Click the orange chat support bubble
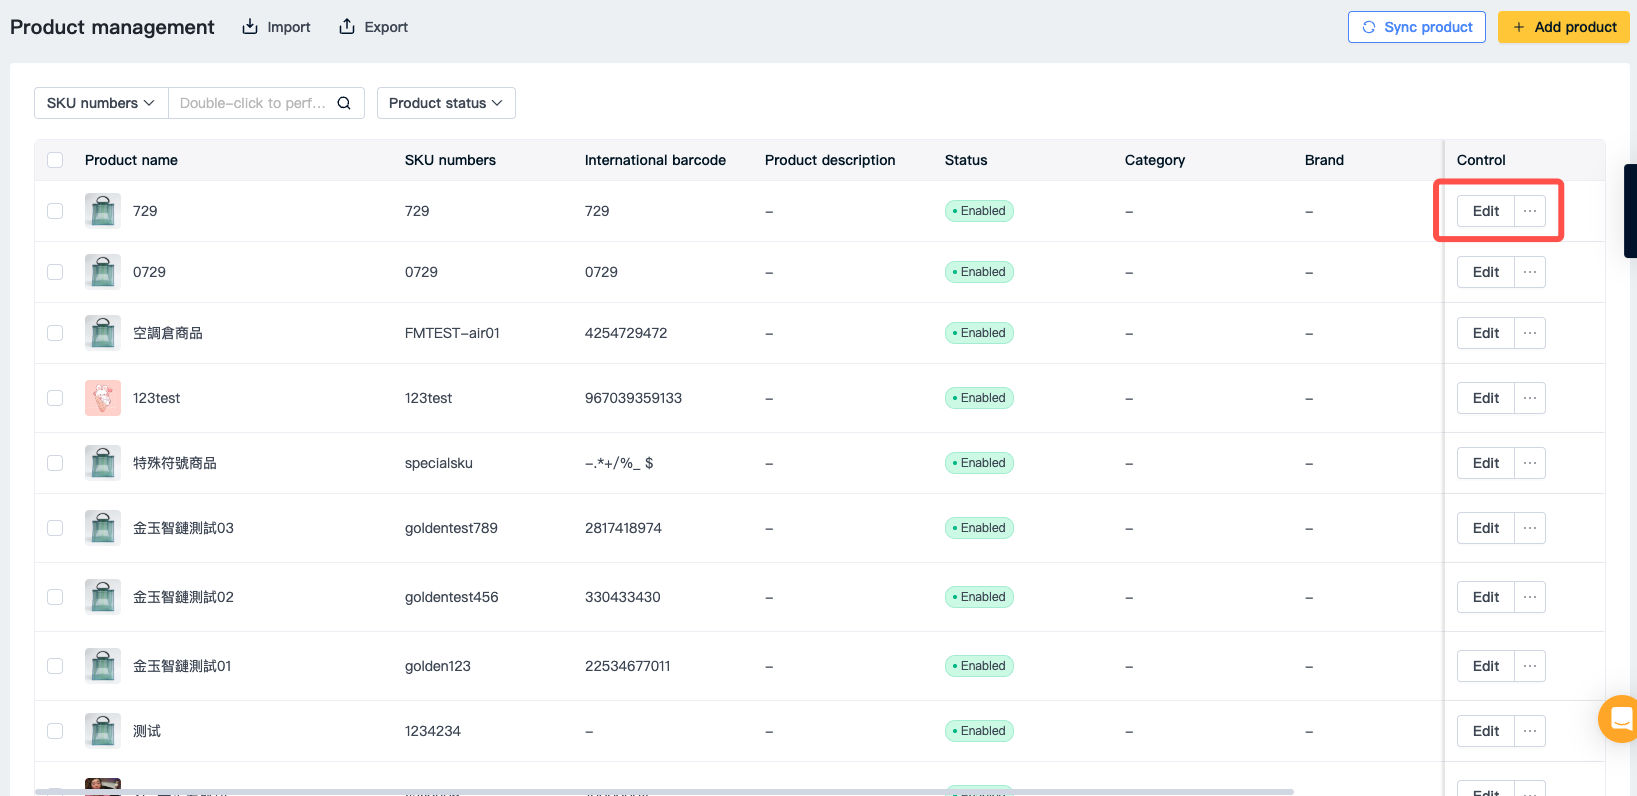Image resolution: width=1637 pixels, height=796 pixels. coord(1620,718)
